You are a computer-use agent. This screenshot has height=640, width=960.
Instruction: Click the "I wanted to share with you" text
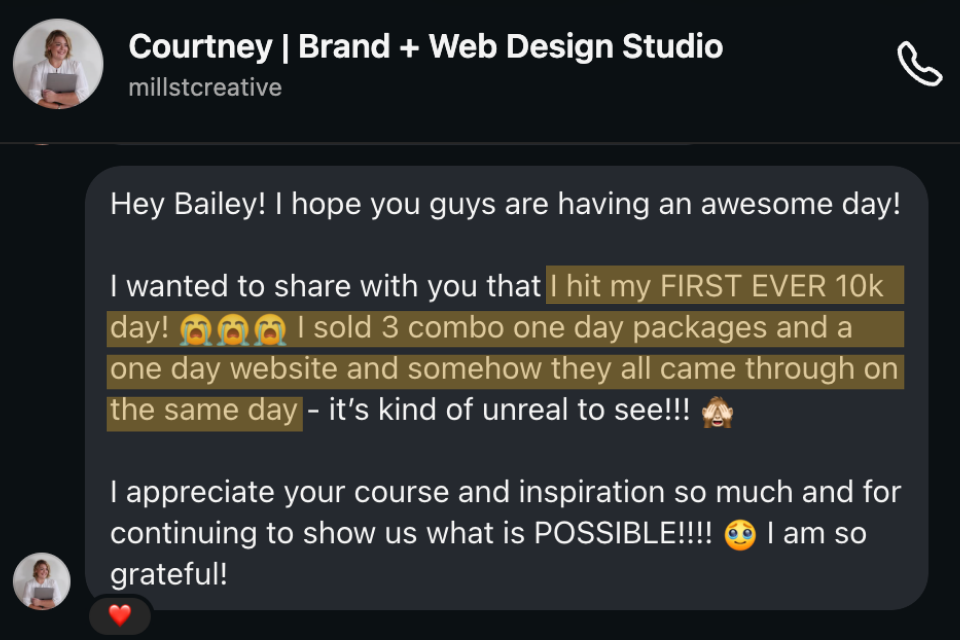[x=325, y=287]
